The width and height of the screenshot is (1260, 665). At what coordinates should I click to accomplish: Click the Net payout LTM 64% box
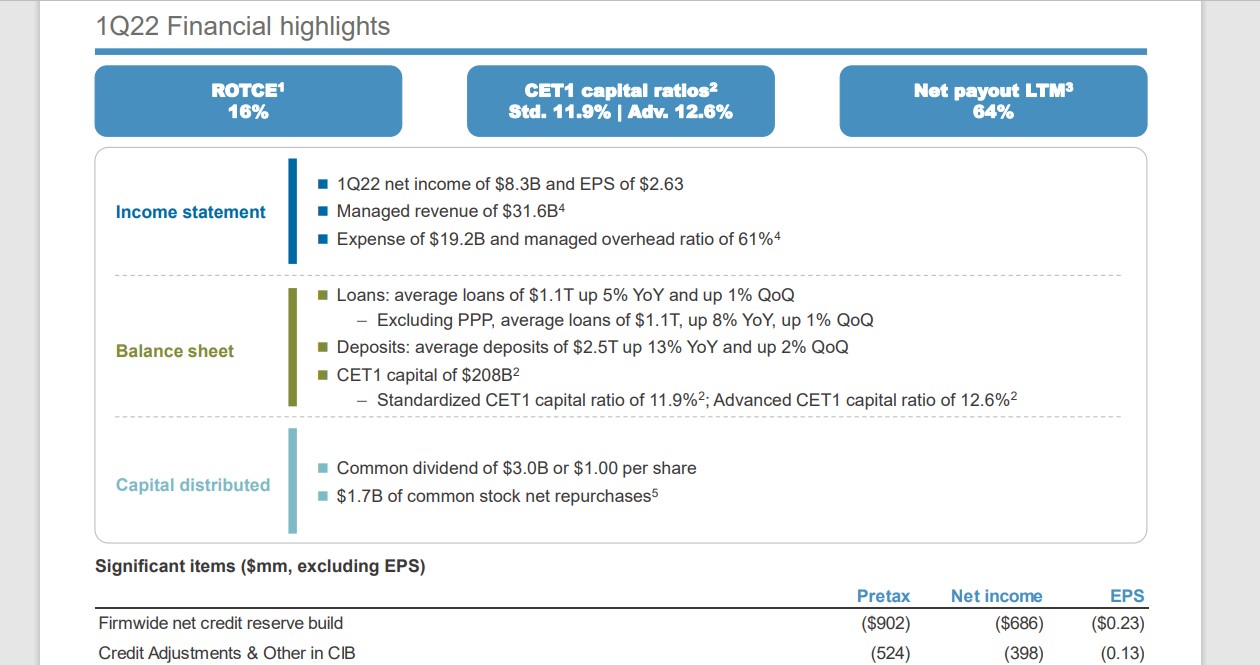point(993,101)
